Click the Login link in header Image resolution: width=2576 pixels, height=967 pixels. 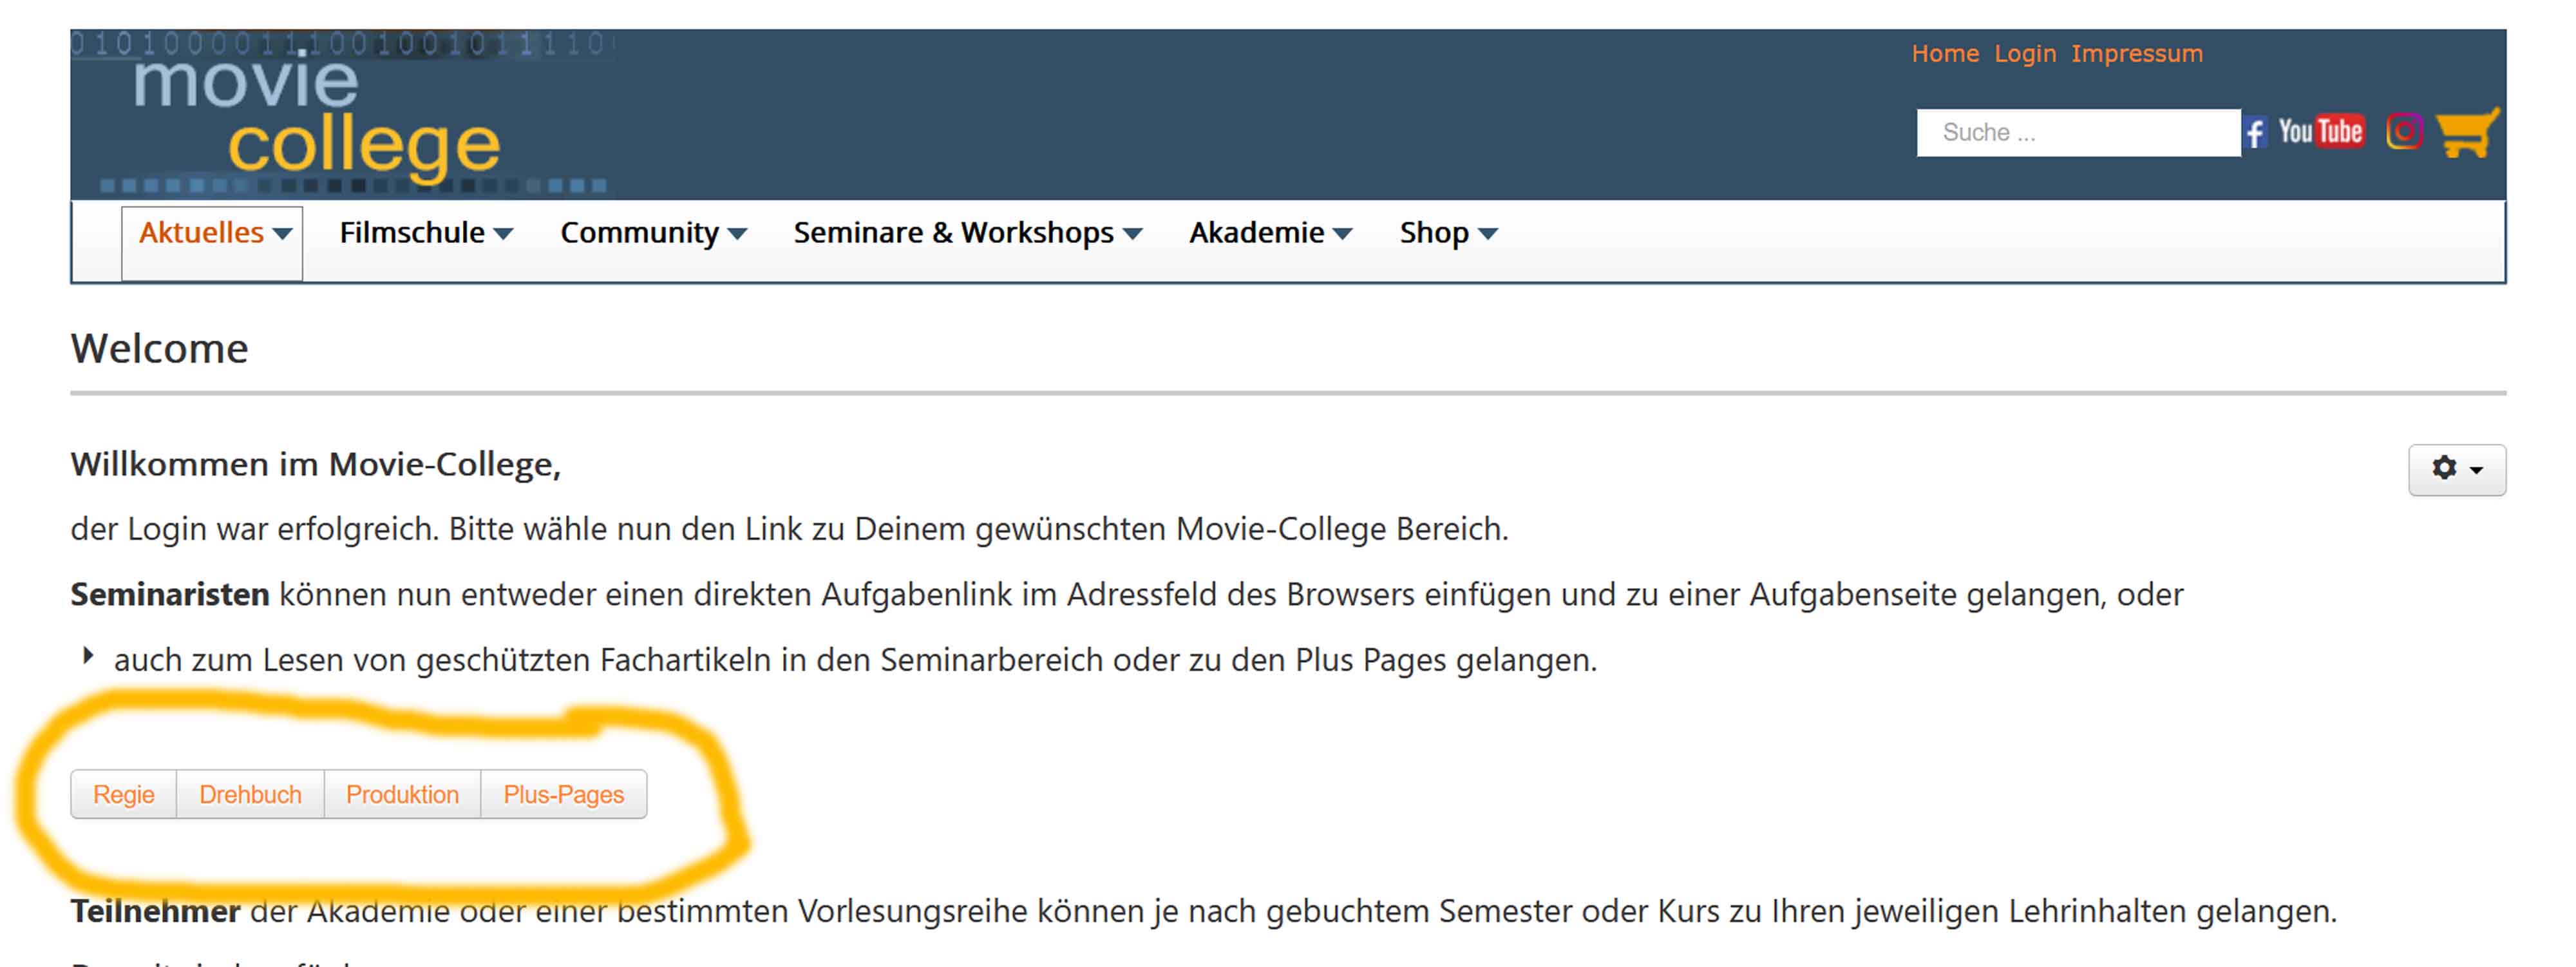[x=2024, y=54]
